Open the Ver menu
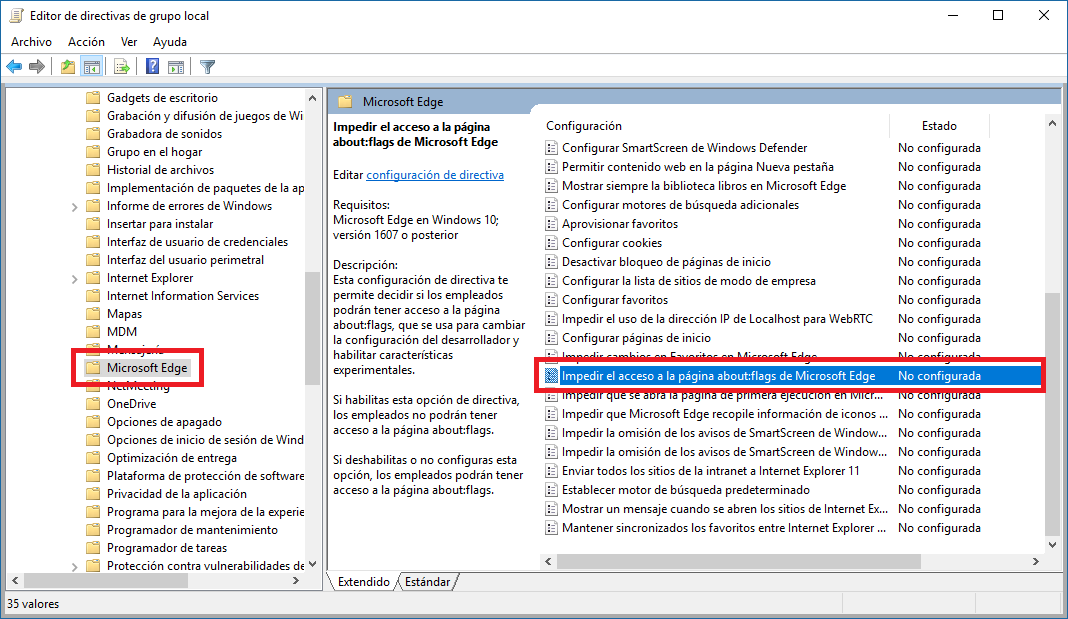This screenshot has width=1068, height=619. [129, 42]
